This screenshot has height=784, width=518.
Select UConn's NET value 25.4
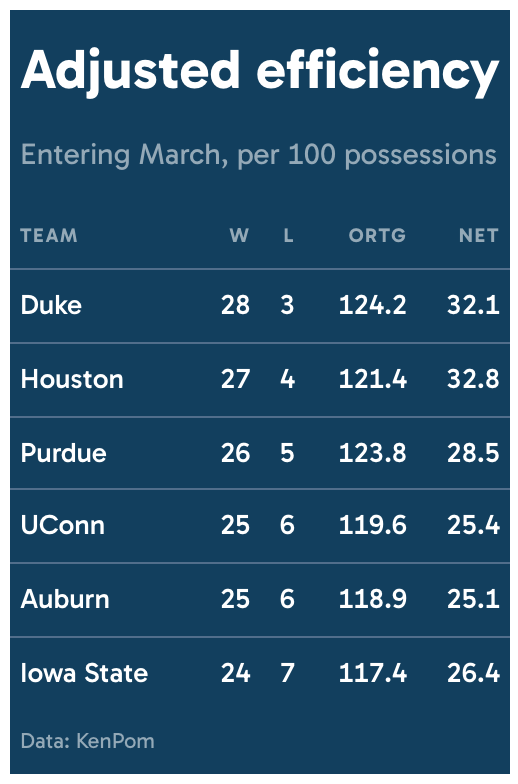click(473, 526)
